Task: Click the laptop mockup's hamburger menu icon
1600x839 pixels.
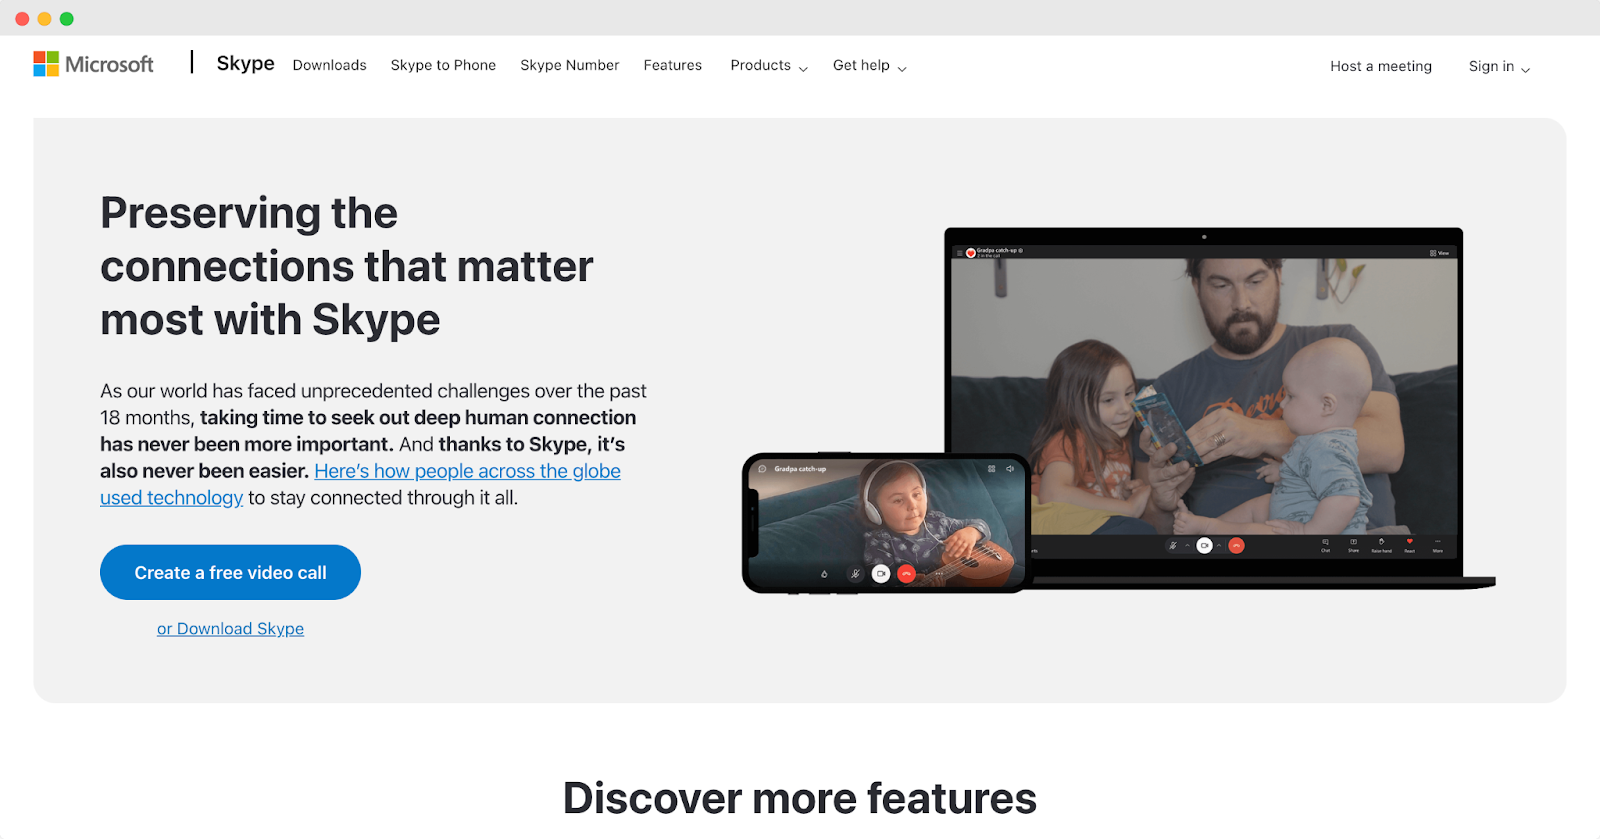Action: click(x=960, y=253)
